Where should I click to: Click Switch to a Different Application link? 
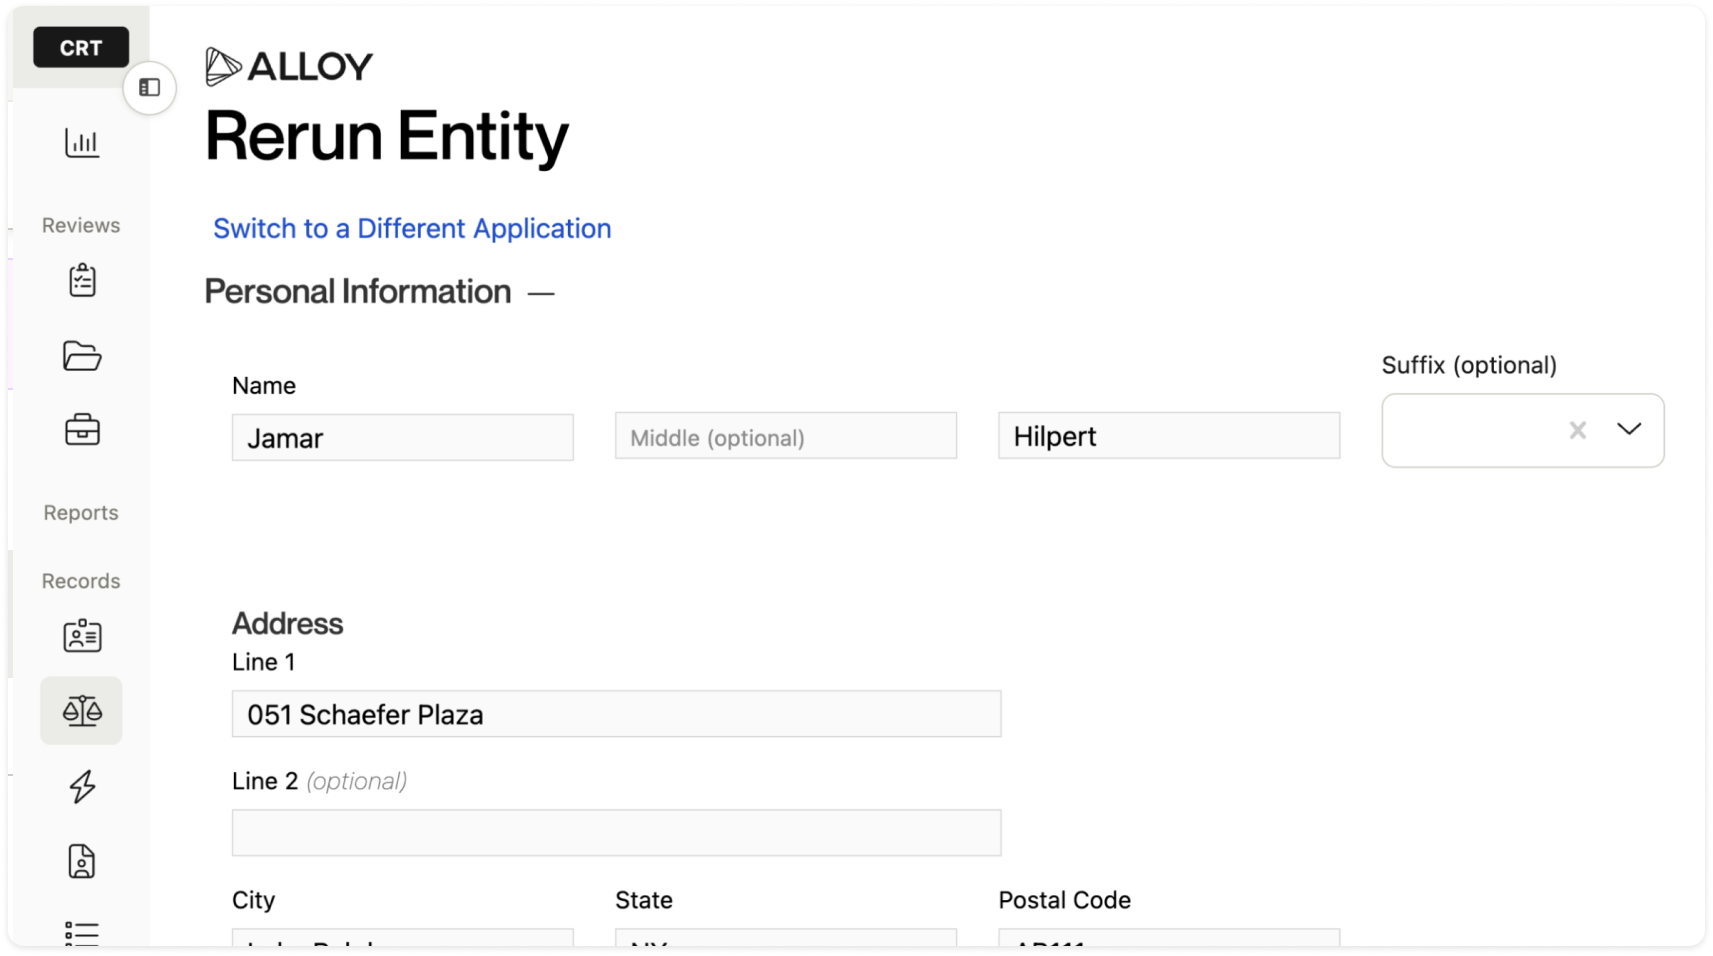pyautogui.click(x=412, y=229)
